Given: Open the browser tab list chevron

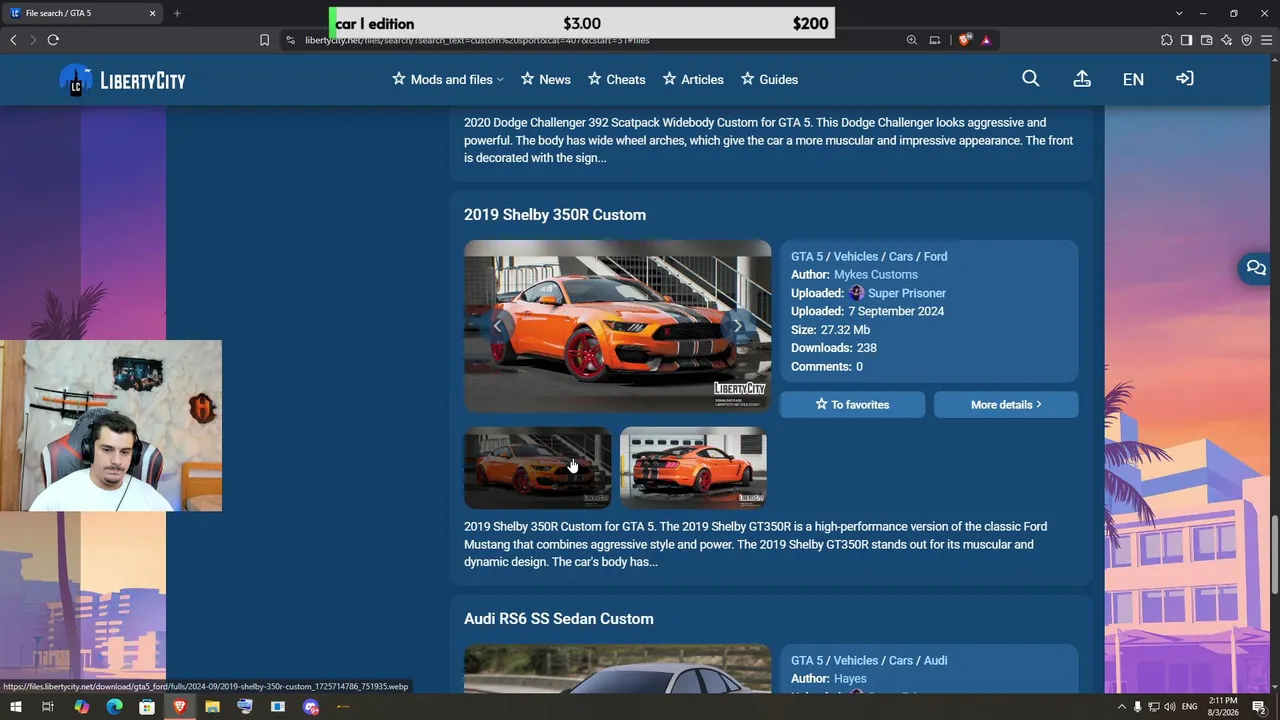Looking at the screenshot, I should pos(1179,13).
